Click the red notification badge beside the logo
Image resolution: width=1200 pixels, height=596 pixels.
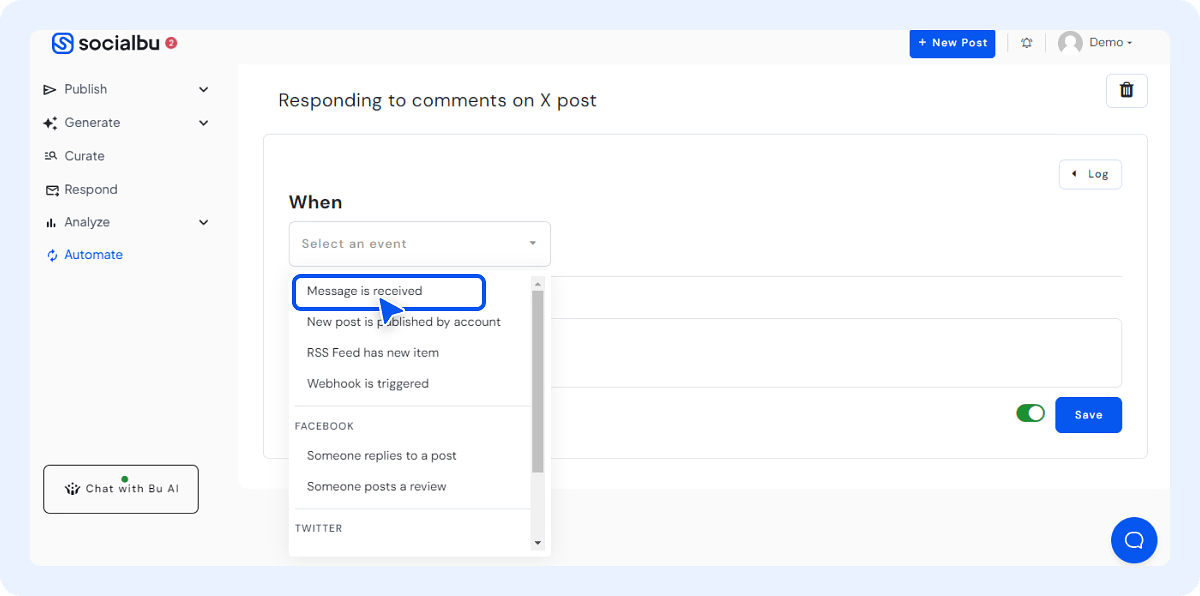[171, 43]
